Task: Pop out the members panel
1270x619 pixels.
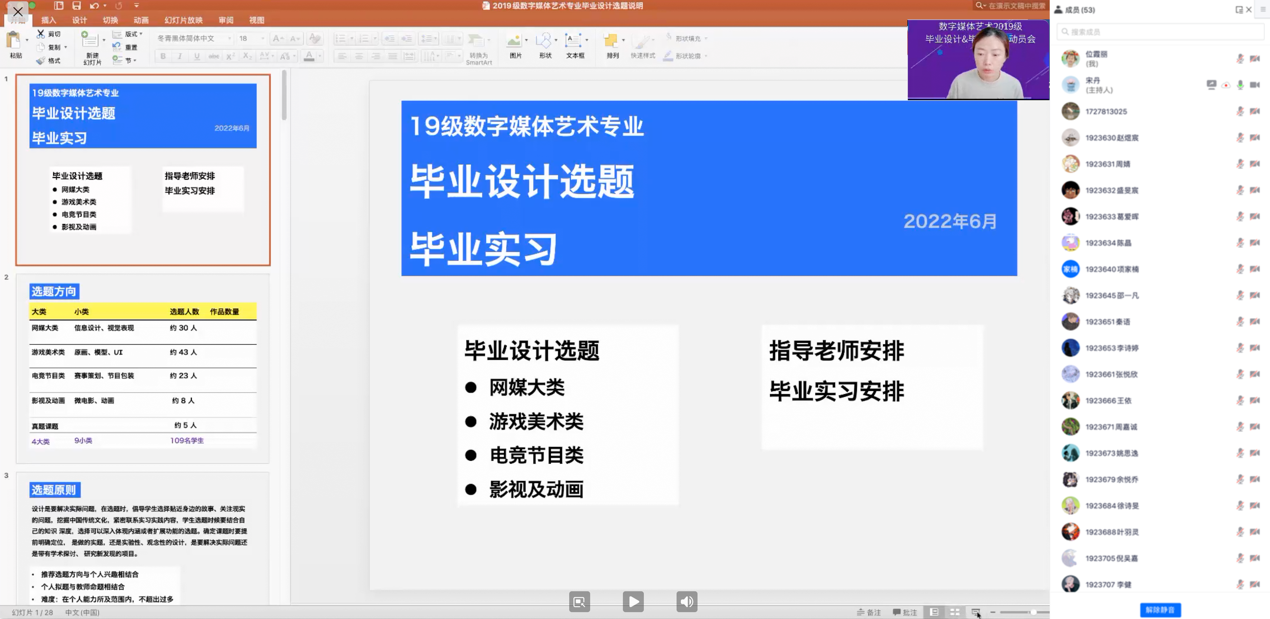Action: (1238, 10)
